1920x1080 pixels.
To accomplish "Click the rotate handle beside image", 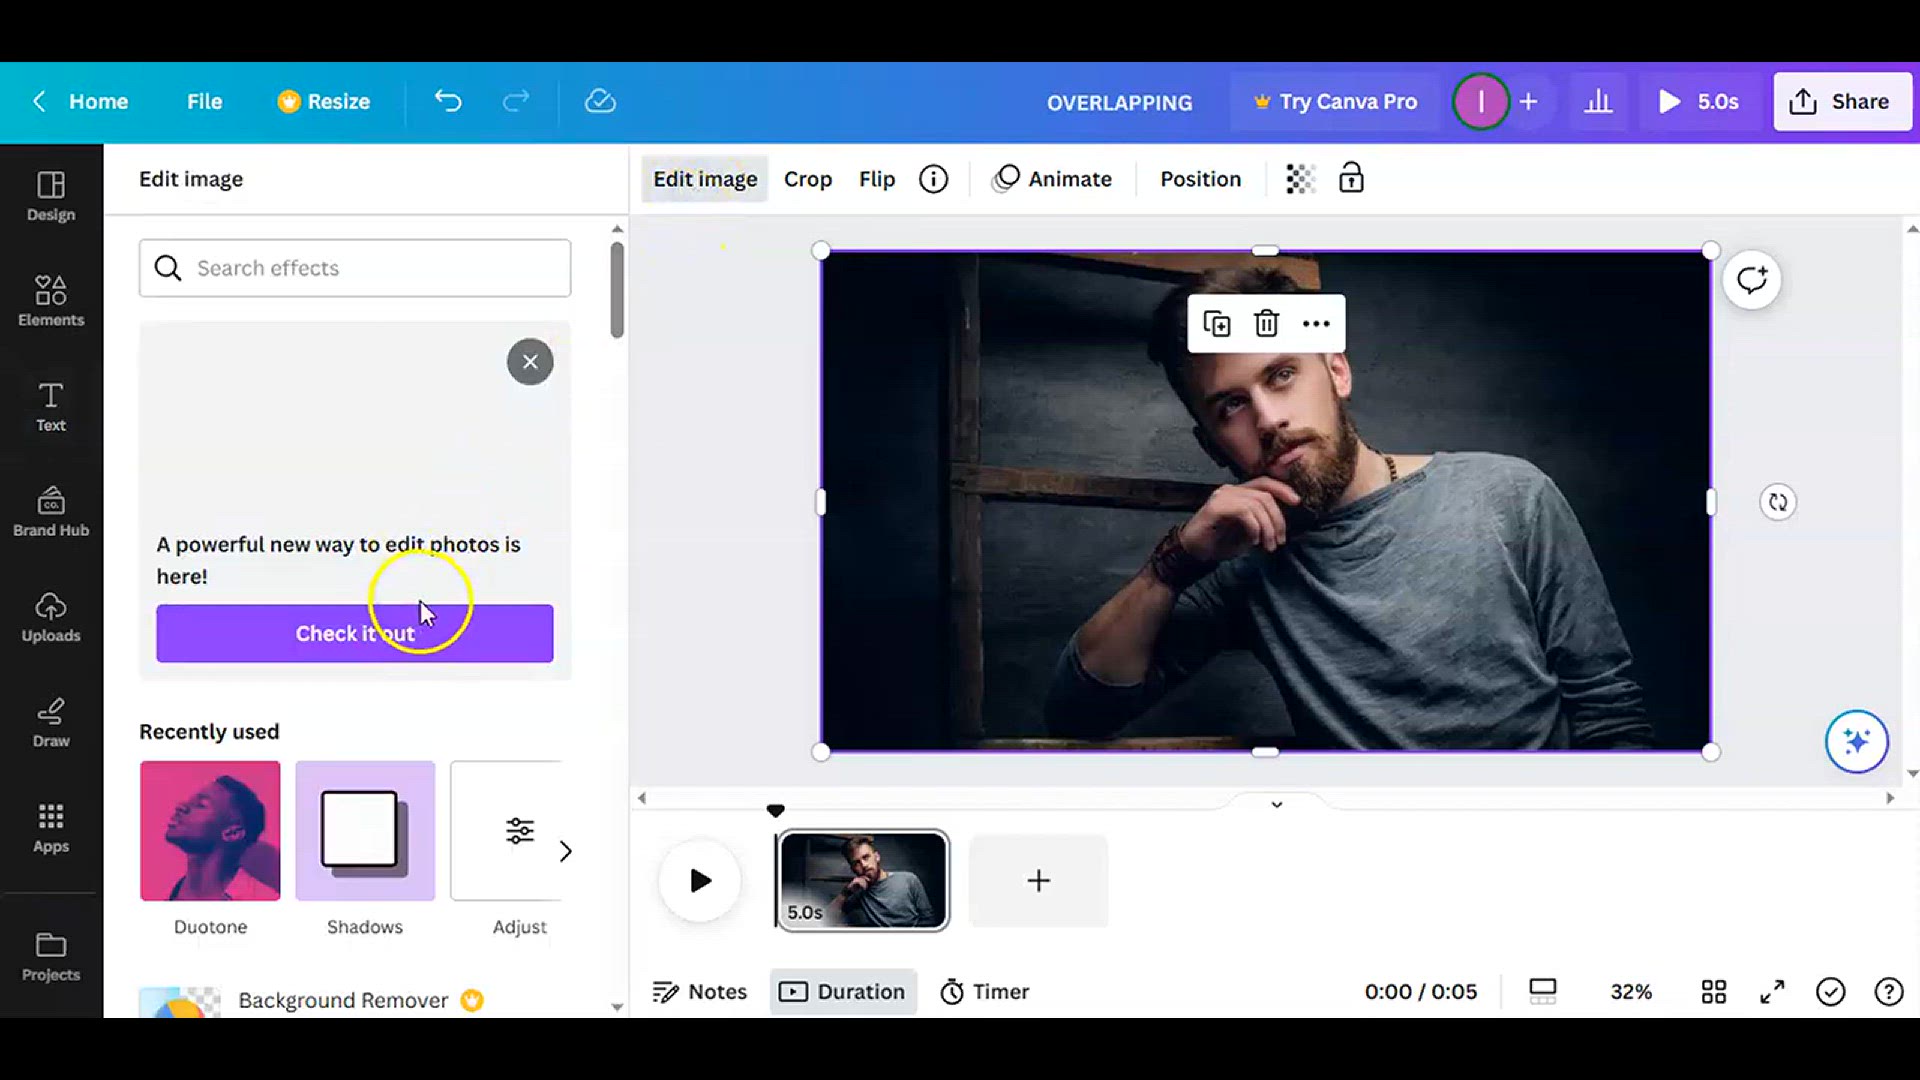I will [1778, 502].
